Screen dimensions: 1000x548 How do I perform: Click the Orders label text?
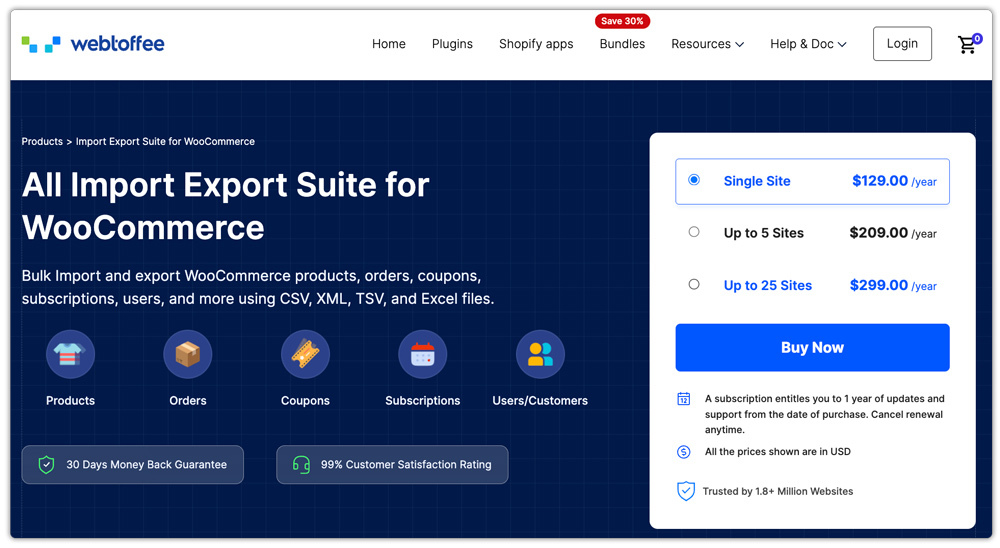pos(188,401)
